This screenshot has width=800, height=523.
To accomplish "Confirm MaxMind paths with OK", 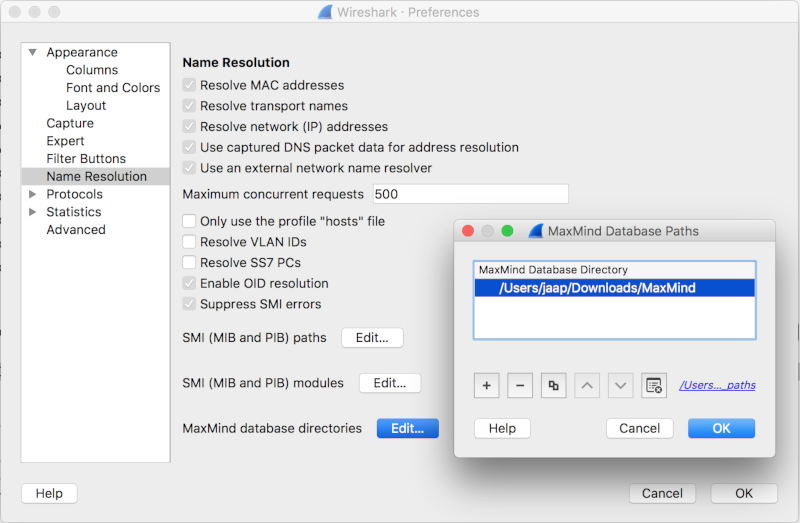I will pos(721,429).
